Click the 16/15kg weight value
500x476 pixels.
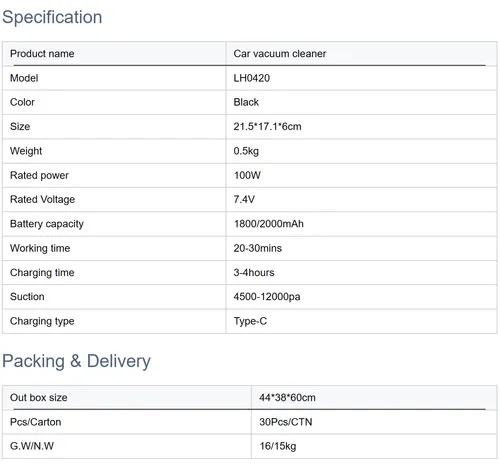click(x=278, y=446)
